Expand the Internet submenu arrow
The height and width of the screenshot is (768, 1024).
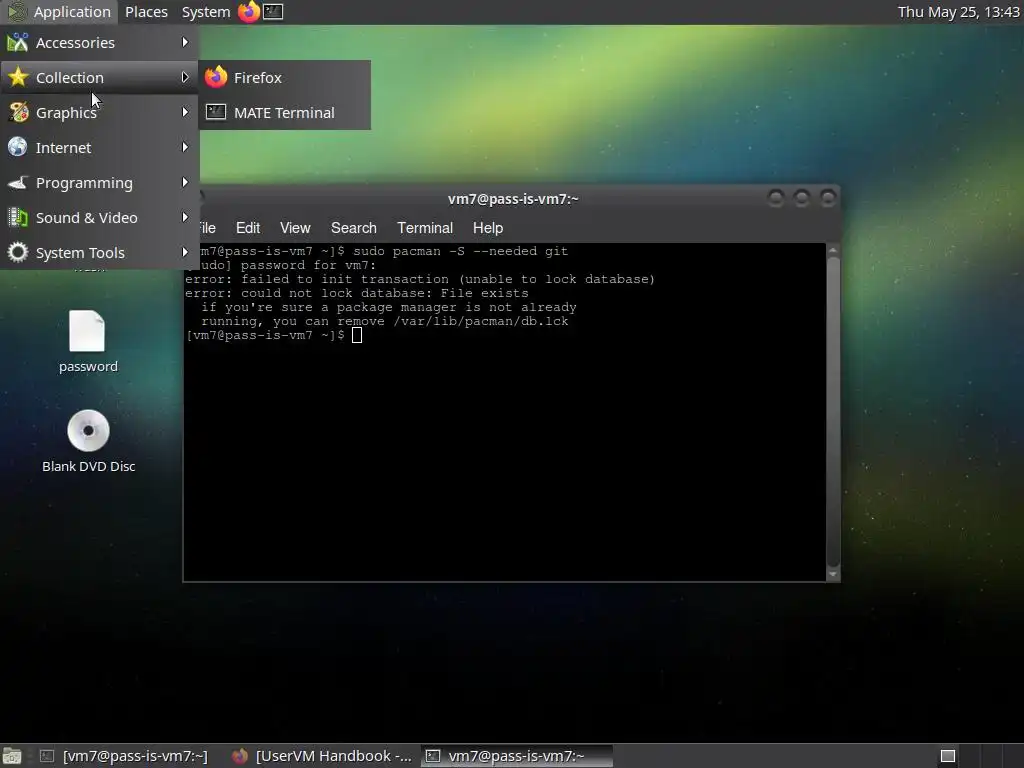coord(185,147)
